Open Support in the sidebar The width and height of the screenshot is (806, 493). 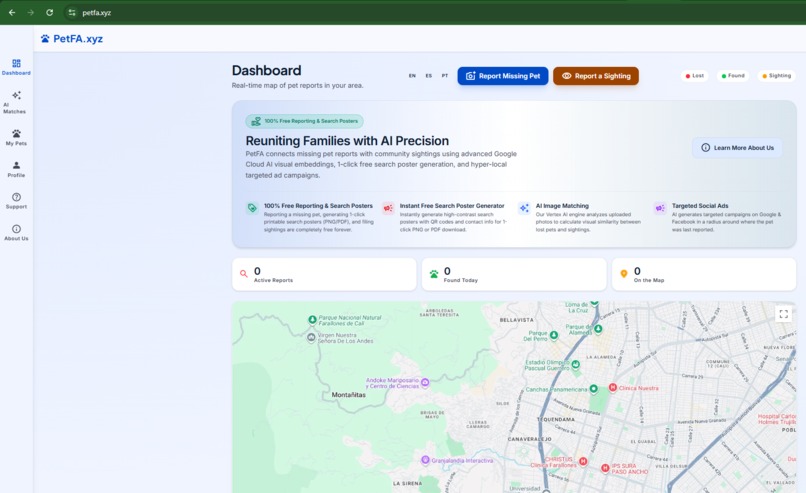(x=16, y=200)
